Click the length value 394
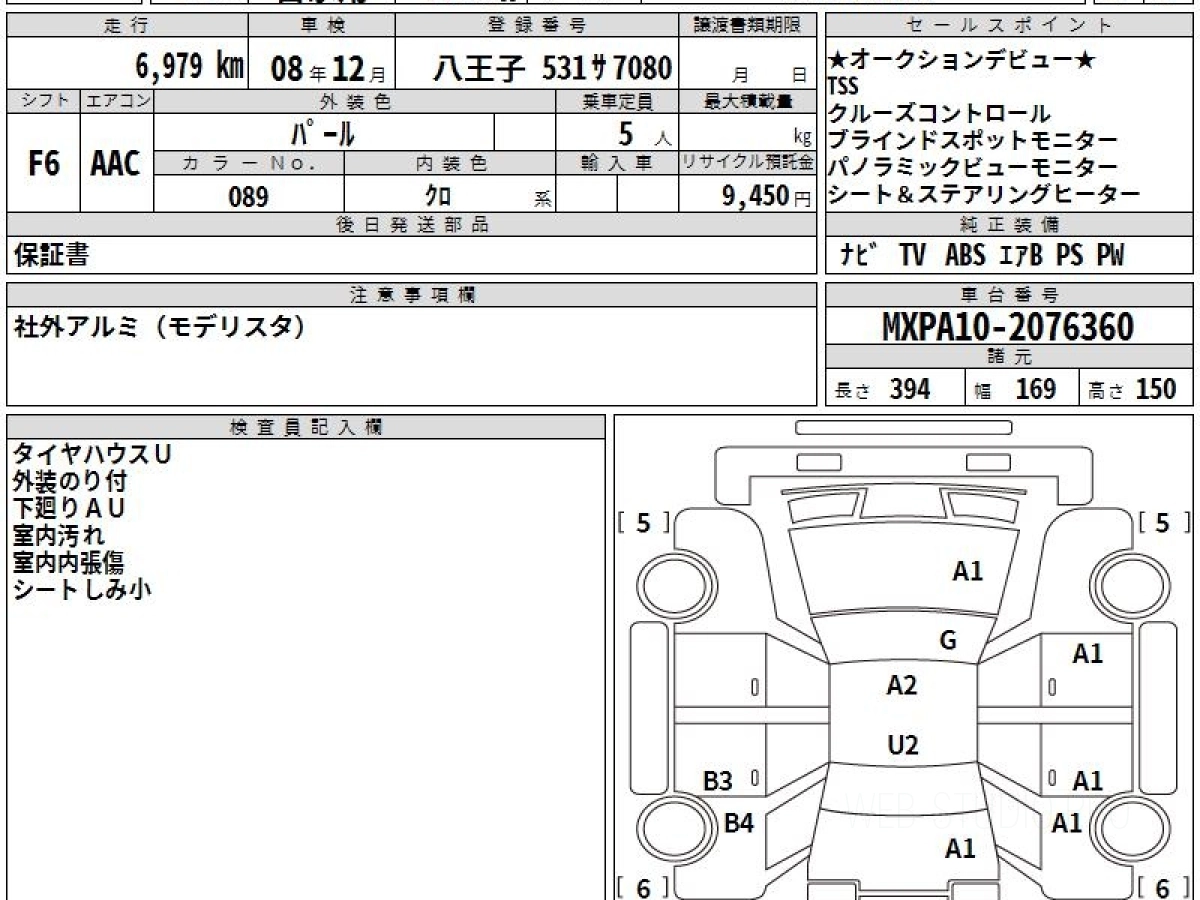The image size is (1200, 900). 910,389
